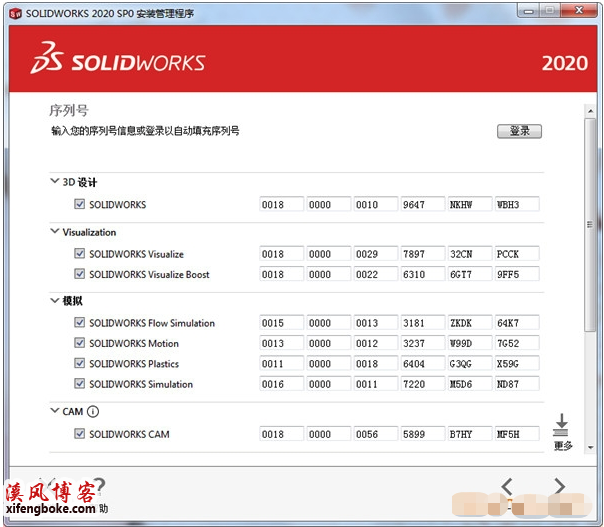Click Motion serial field containing W99D

coord(470,343)
